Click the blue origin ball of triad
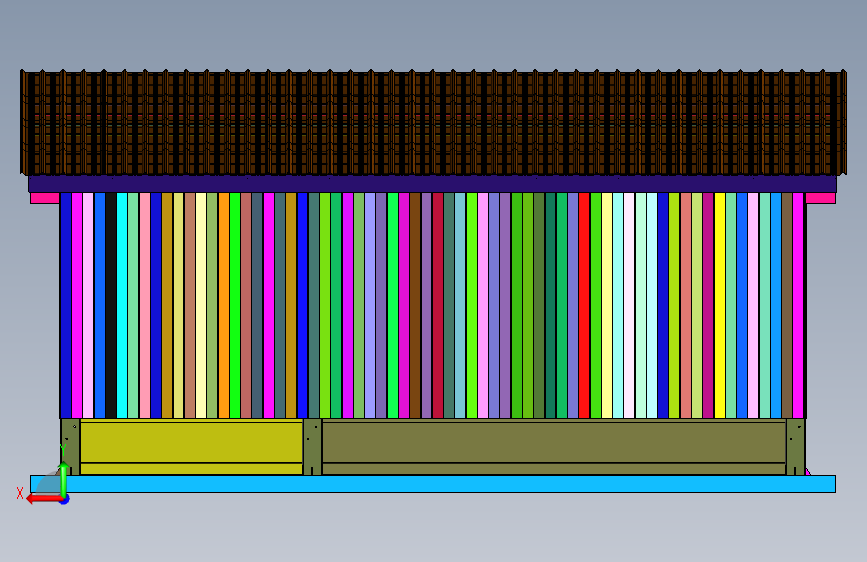 pyautogui.click(x=65, y=500)
